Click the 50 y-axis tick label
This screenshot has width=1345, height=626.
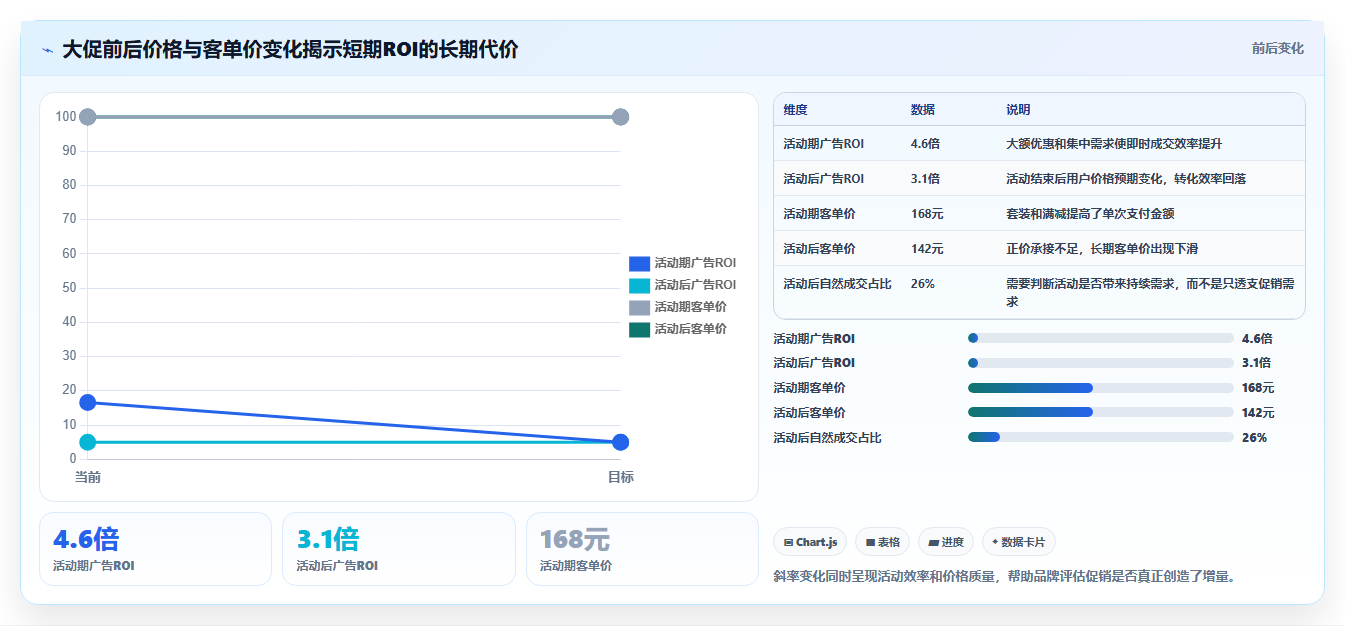pyautogui.click(x=69, y=287)
